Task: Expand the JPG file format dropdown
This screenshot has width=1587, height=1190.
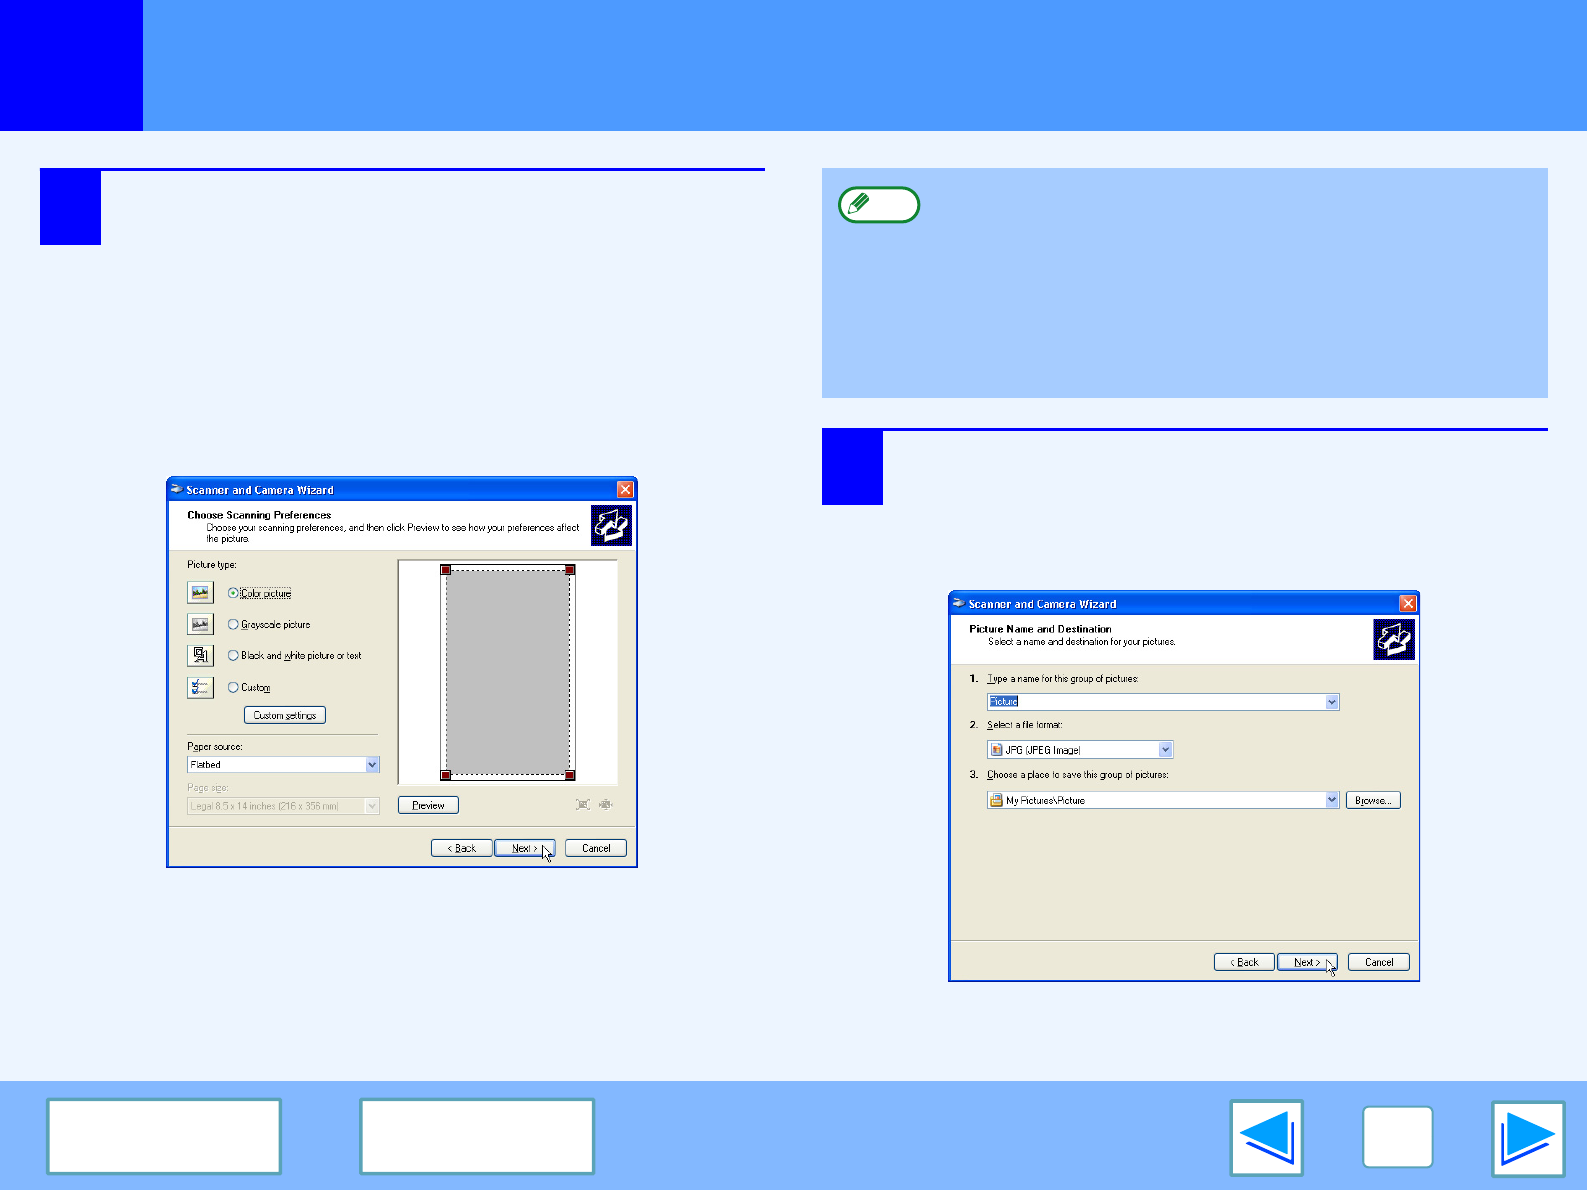Action: (1165, 750)
